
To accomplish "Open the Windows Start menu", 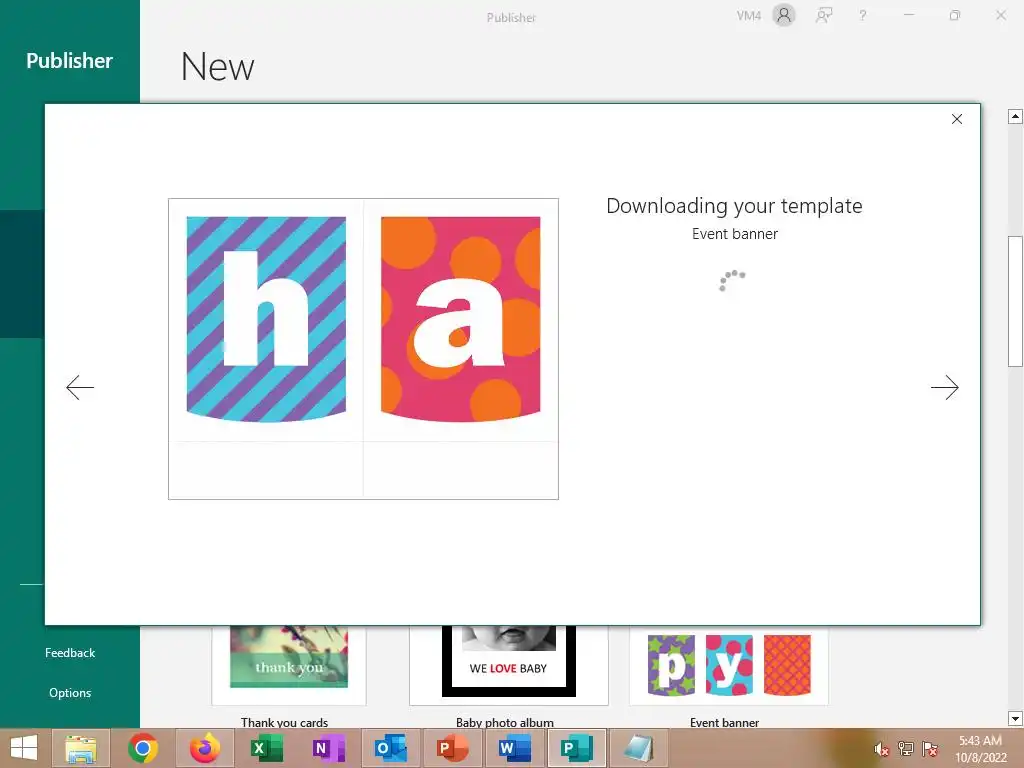I will (x=24, y=748).
